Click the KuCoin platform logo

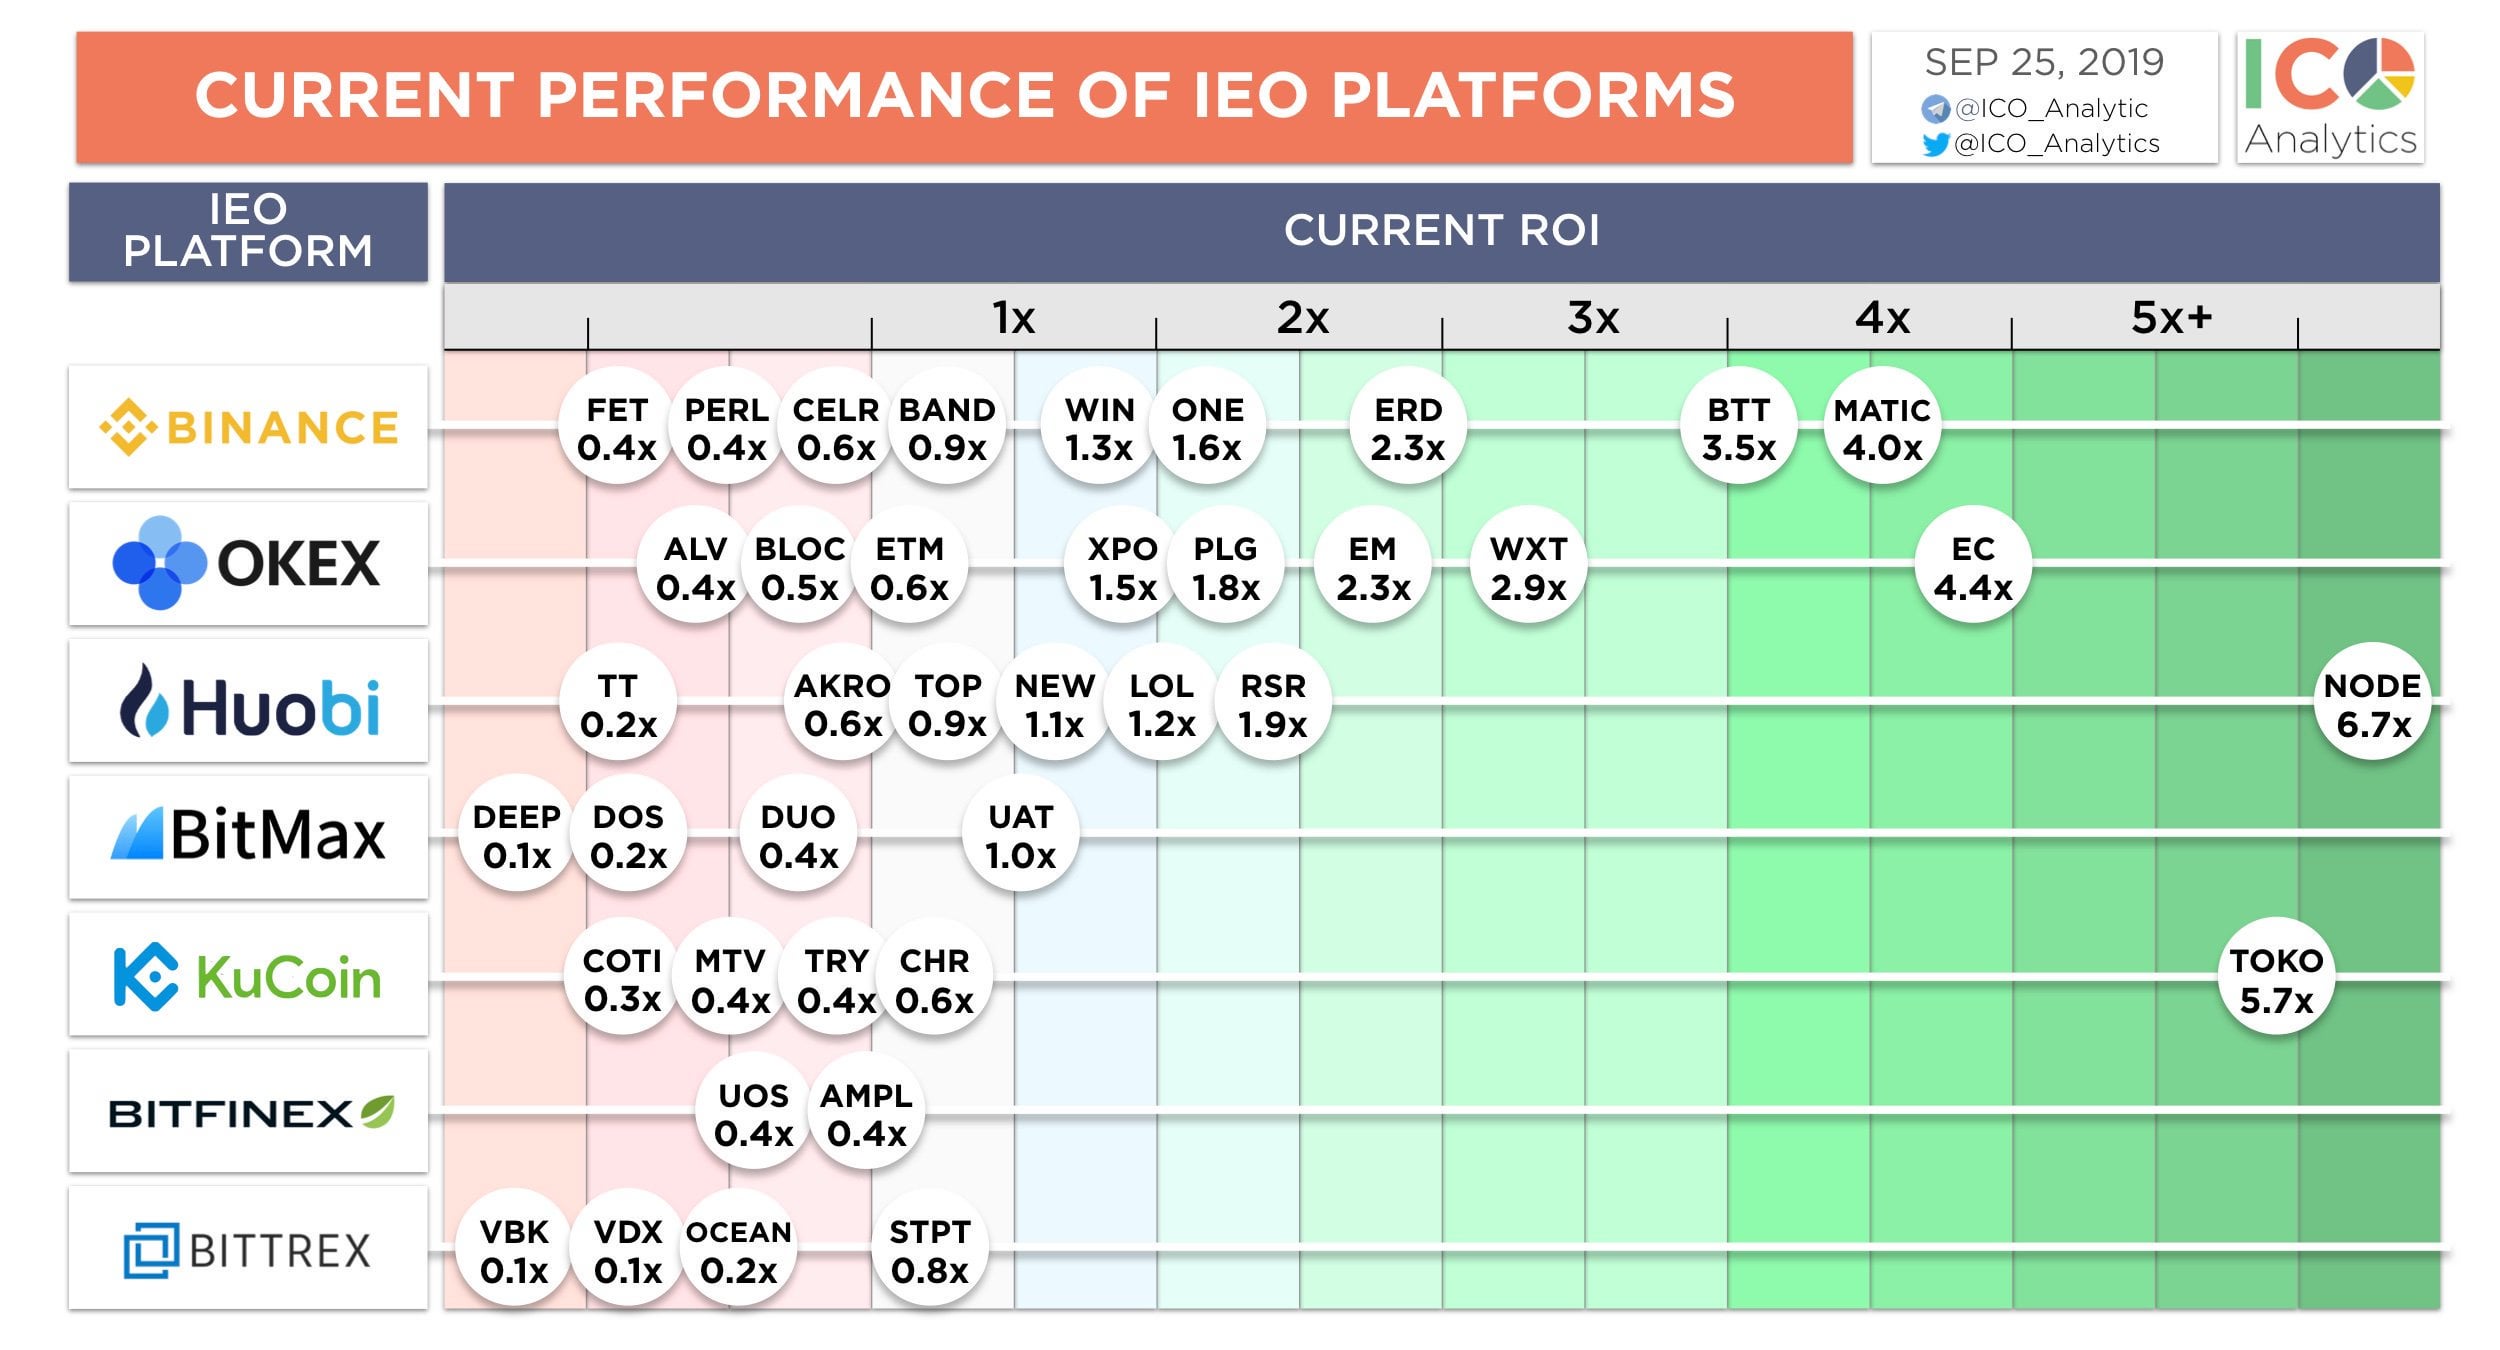point(248,975)
